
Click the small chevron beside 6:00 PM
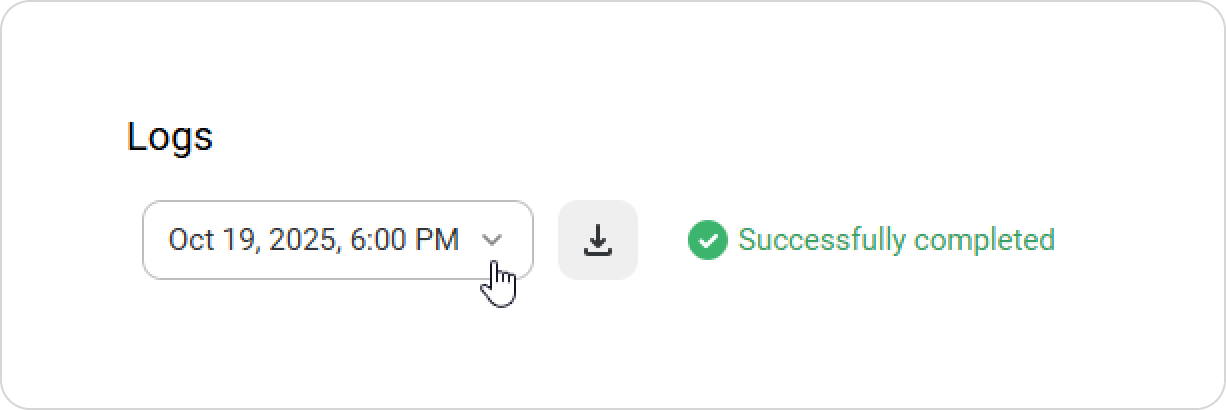[491, 240]
